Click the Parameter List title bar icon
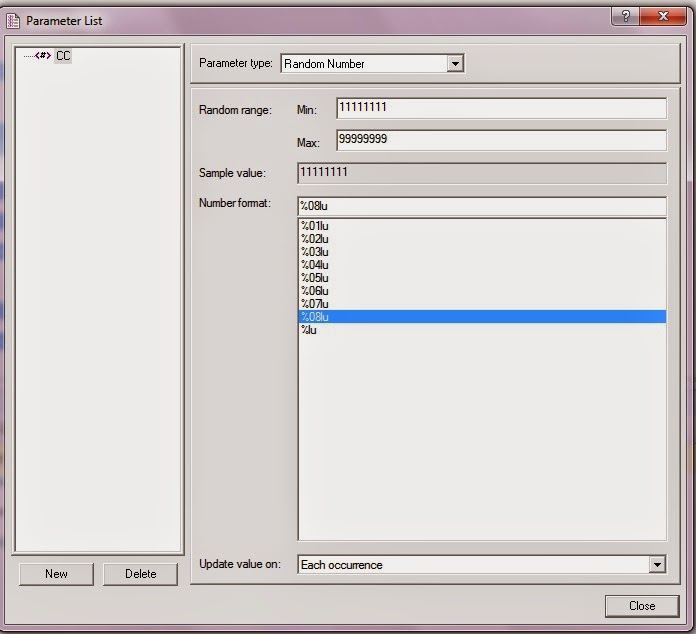696x634 pixels. 13,20
